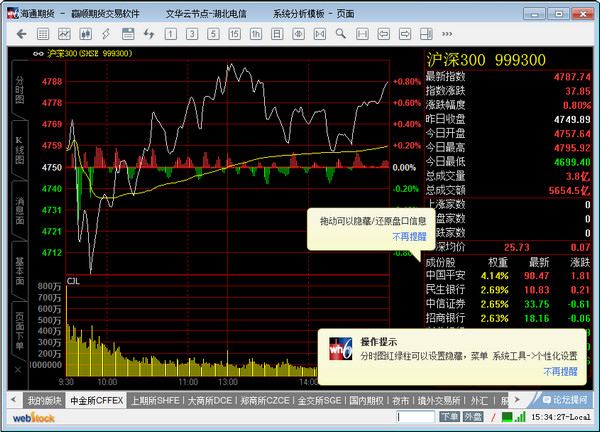Click the linked chain icon beside 沪深300
600x432 pixels.
38,54
